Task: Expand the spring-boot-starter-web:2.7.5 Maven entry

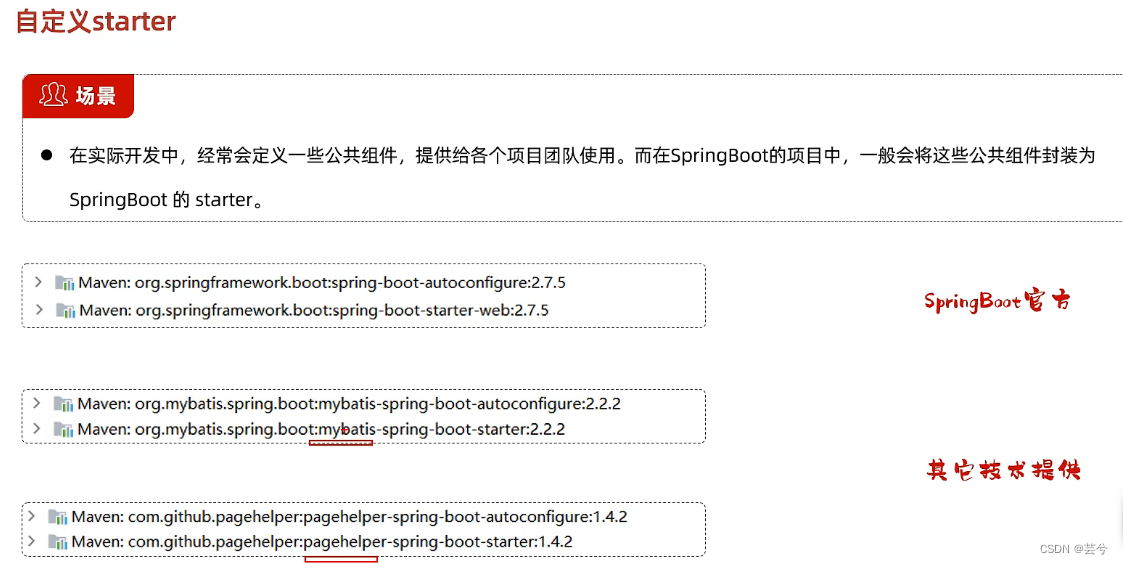Action: (38, 310)
